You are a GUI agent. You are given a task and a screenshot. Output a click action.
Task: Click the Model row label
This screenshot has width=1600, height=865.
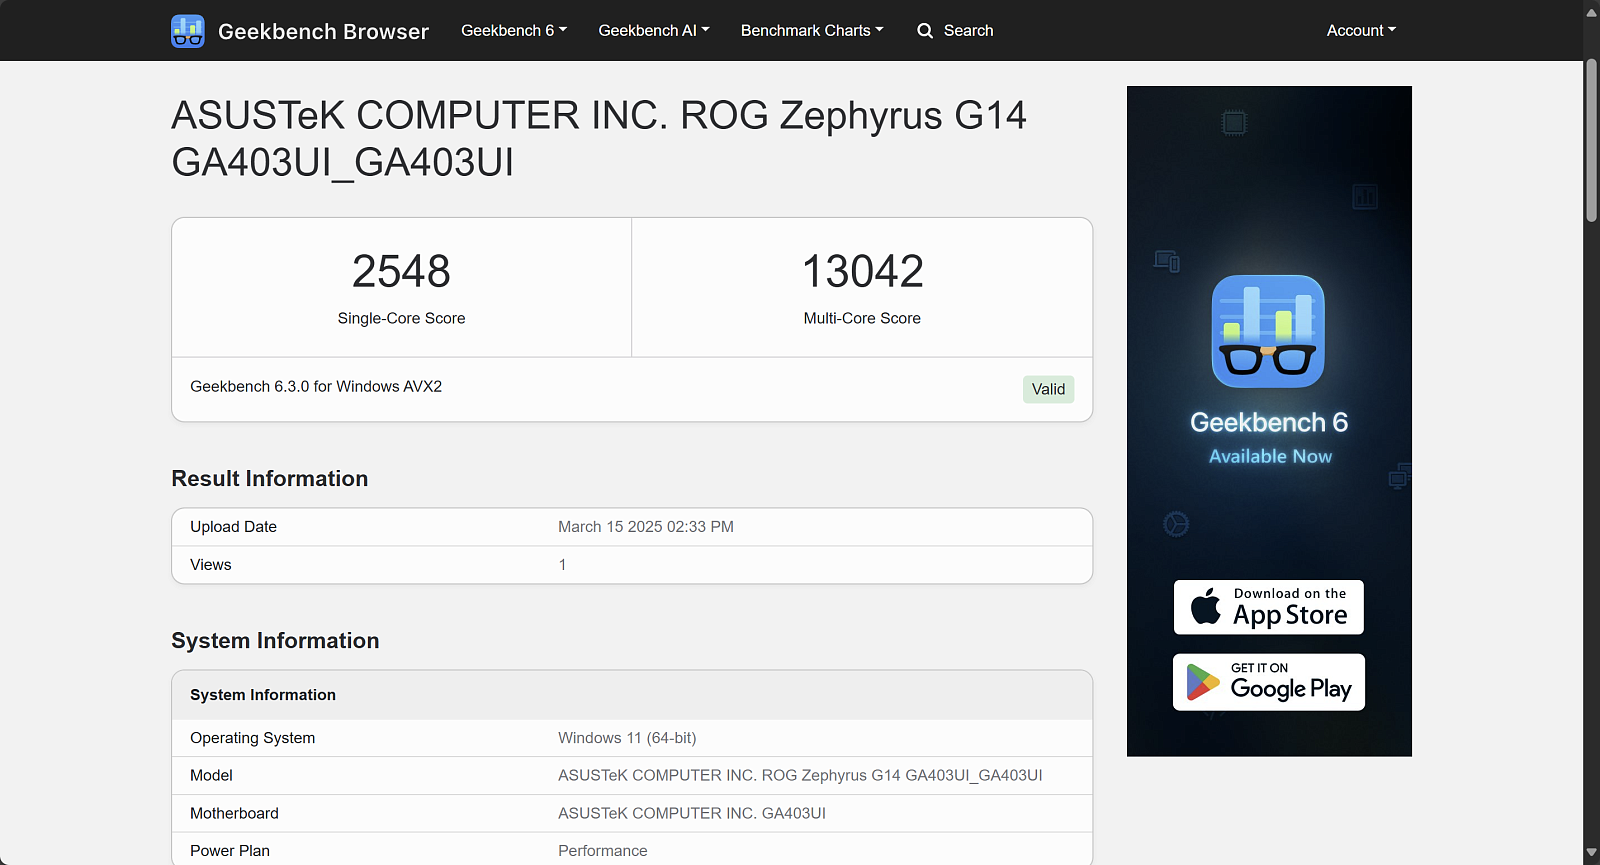(x=211, y=775)
